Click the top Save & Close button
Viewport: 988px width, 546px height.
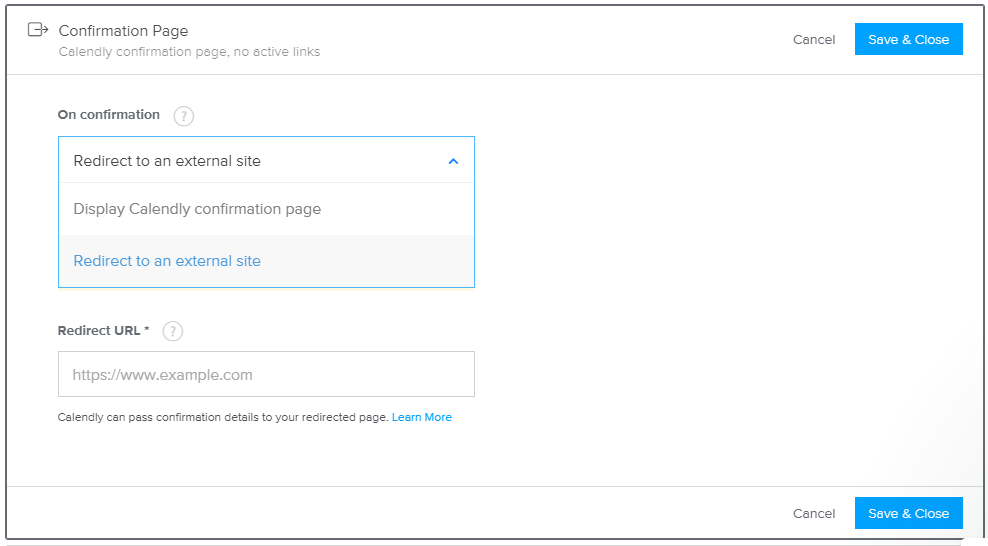click(x=908, y=39)
